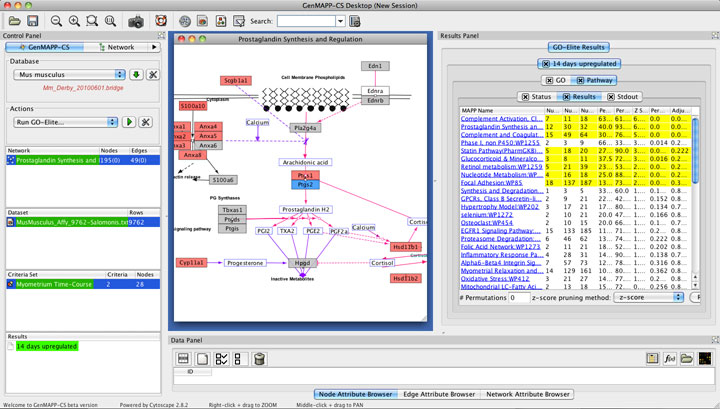Open heat map icon at Data Panel right
This screenshot has width=720, height=409.
click(705, 359)
